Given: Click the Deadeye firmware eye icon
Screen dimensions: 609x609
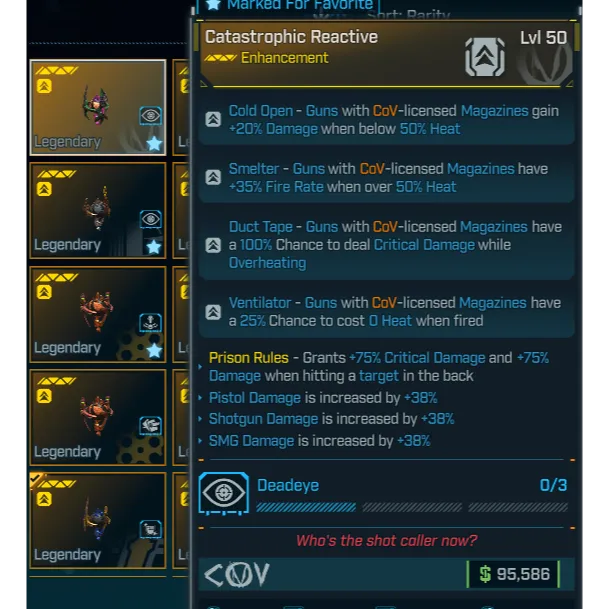Looking at the screenshot, I should click(223, 493).
